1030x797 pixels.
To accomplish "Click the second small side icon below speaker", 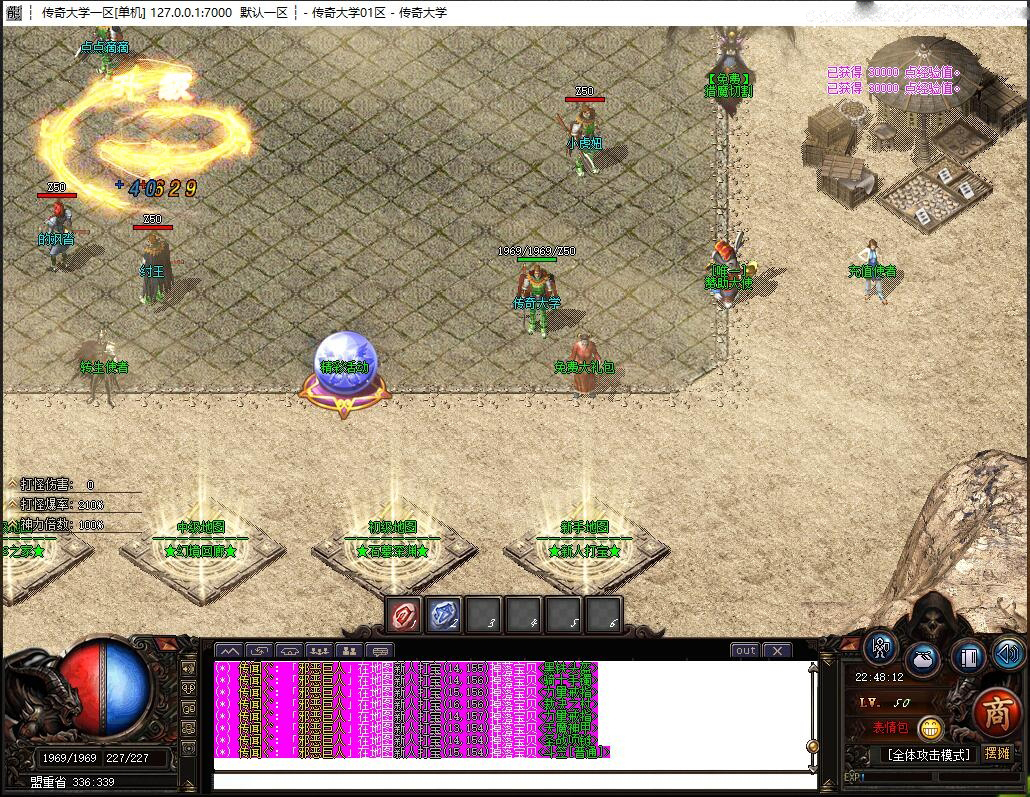I will point(189,689).
